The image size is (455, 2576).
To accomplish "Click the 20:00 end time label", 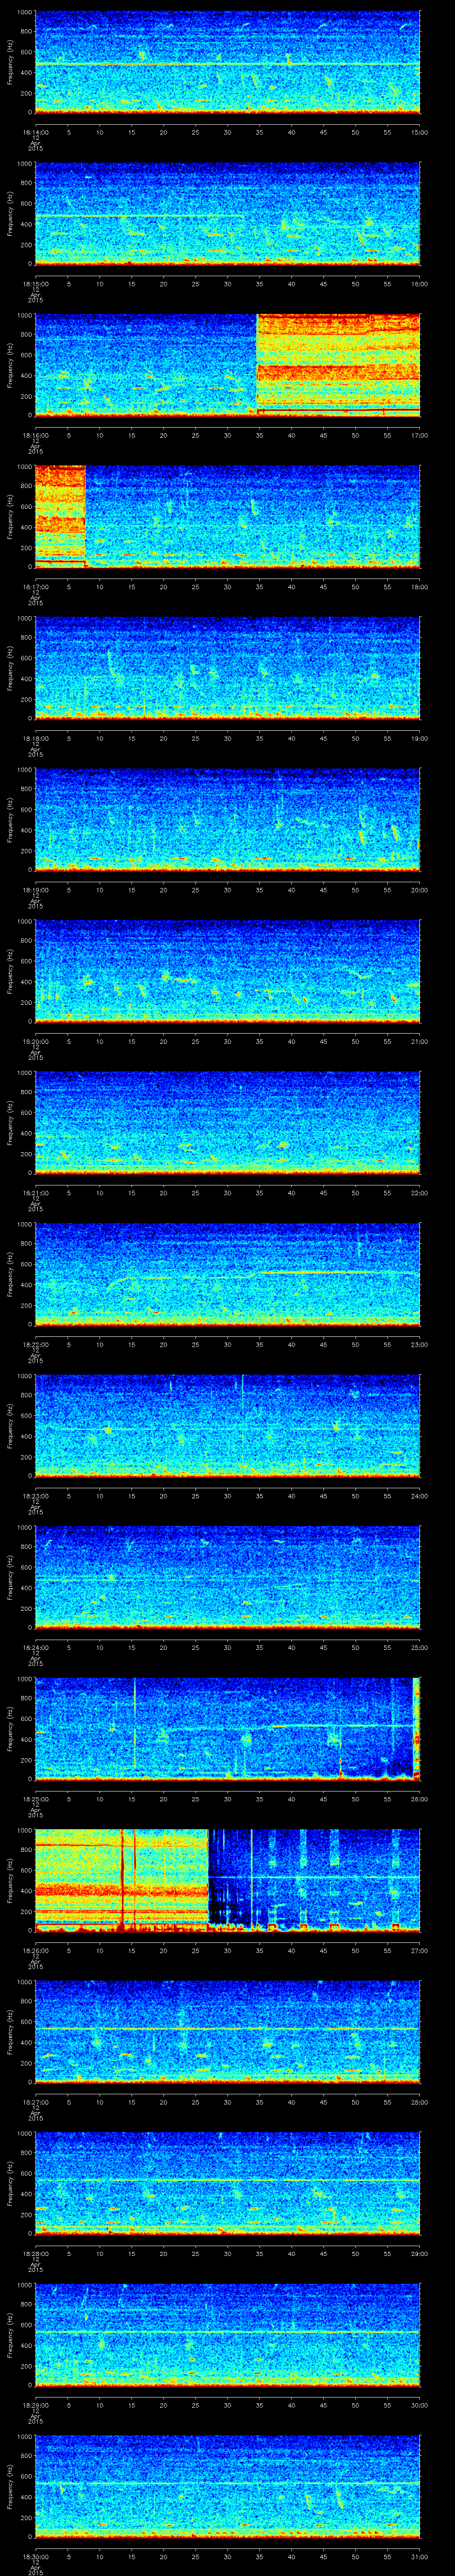I will pyautogui.click(x=420, y=890).
